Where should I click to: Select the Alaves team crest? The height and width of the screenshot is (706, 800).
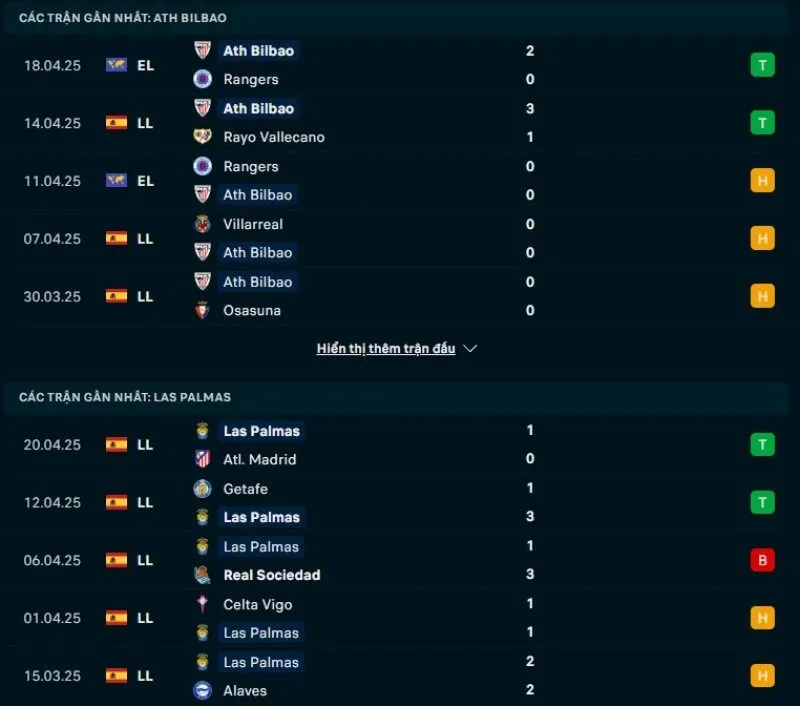pyautogui.click(x=202, y=690)
